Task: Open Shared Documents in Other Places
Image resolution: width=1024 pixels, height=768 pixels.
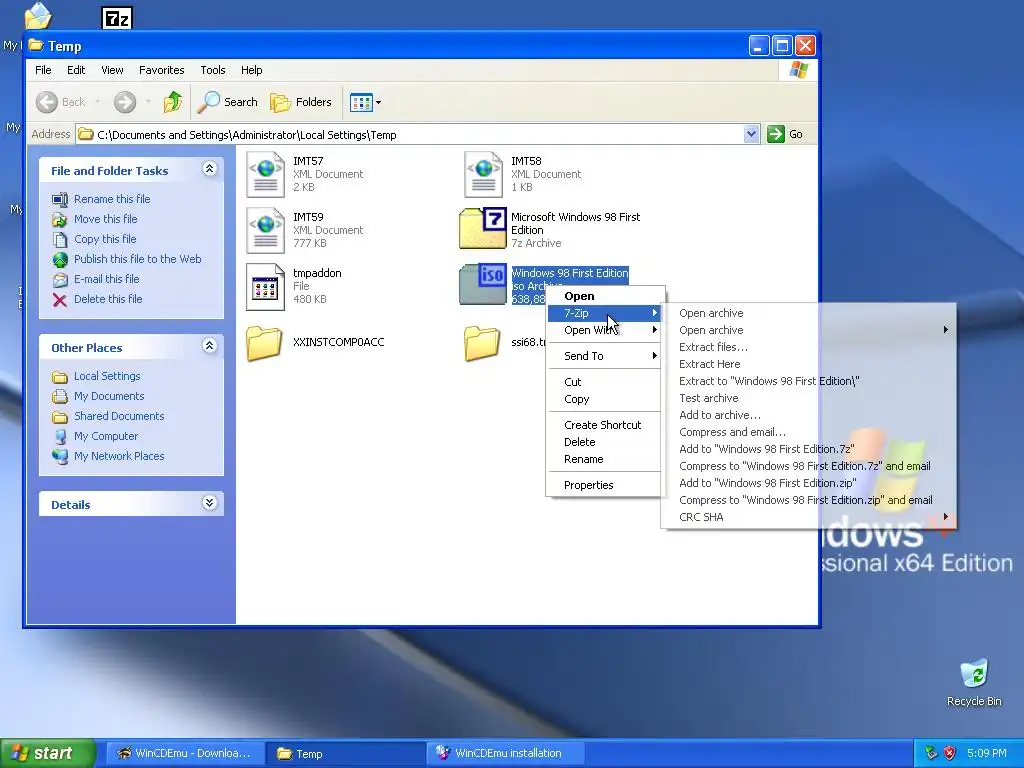Action: click(x=119, y=416)
